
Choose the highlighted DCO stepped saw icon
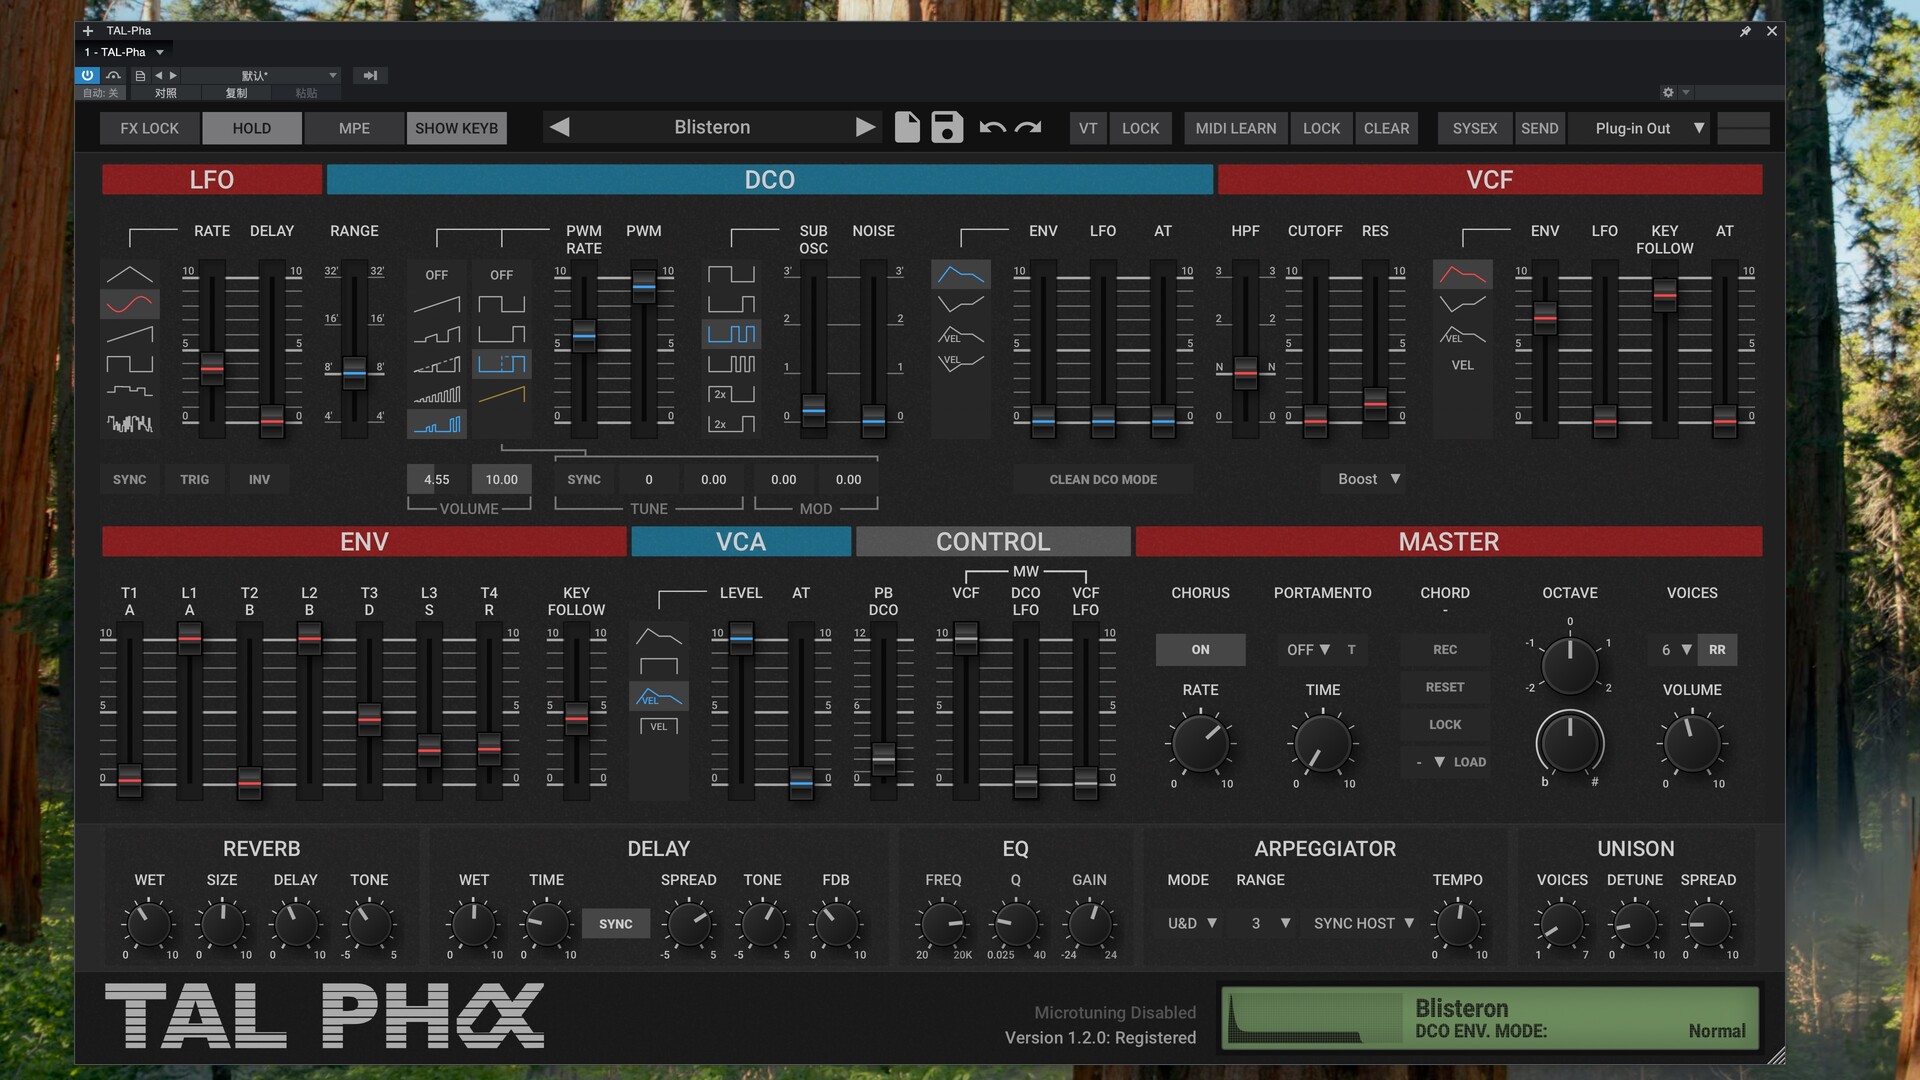click(x=437, y=425)
